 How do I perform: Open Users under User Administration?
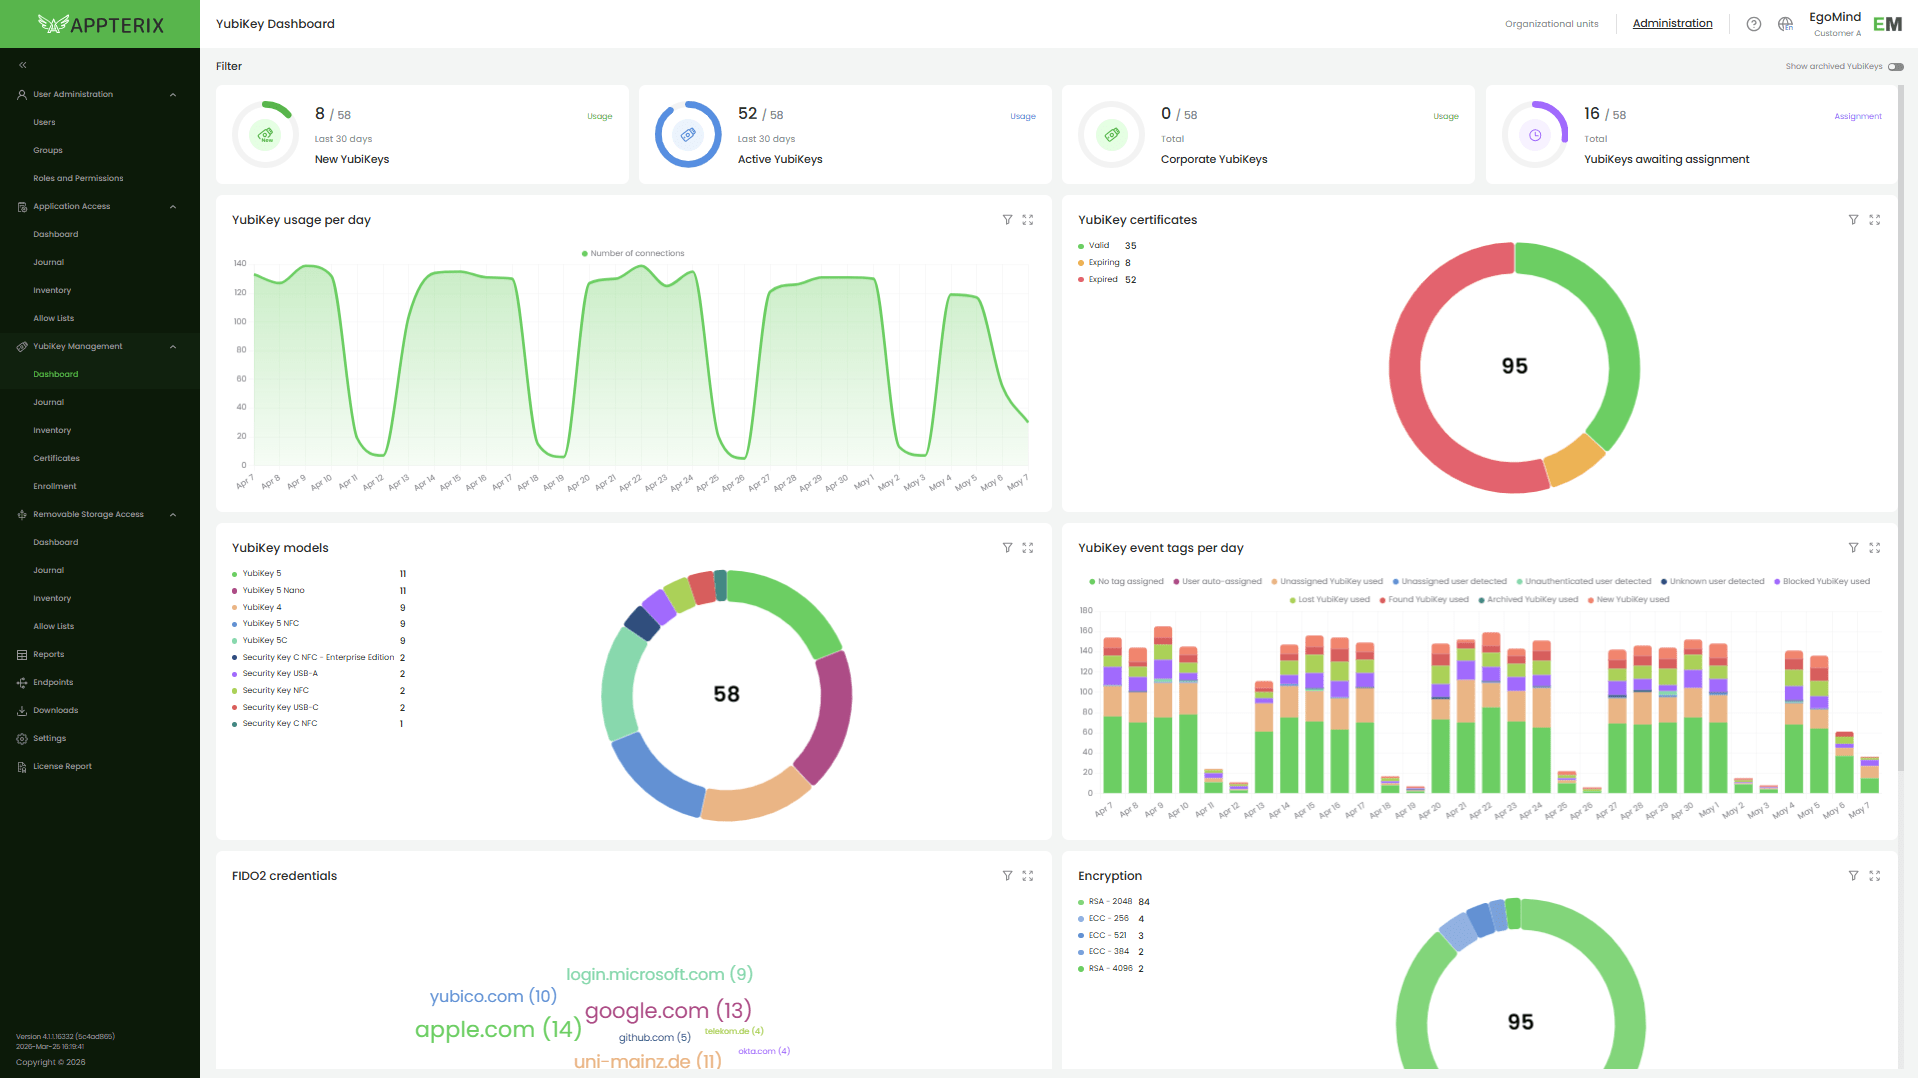click(x=44, y=123)
